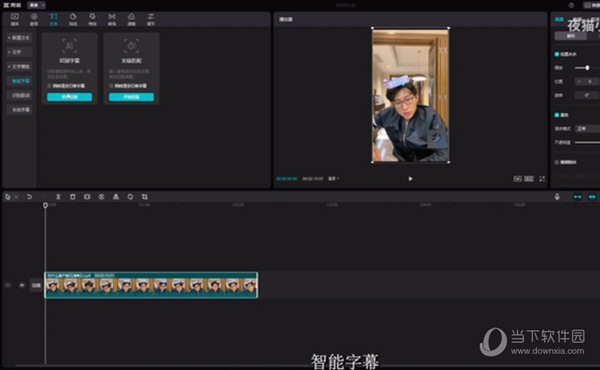
Task: Select the highlighted Smart Subtitles sidebar item
Action: coord(20,81)
